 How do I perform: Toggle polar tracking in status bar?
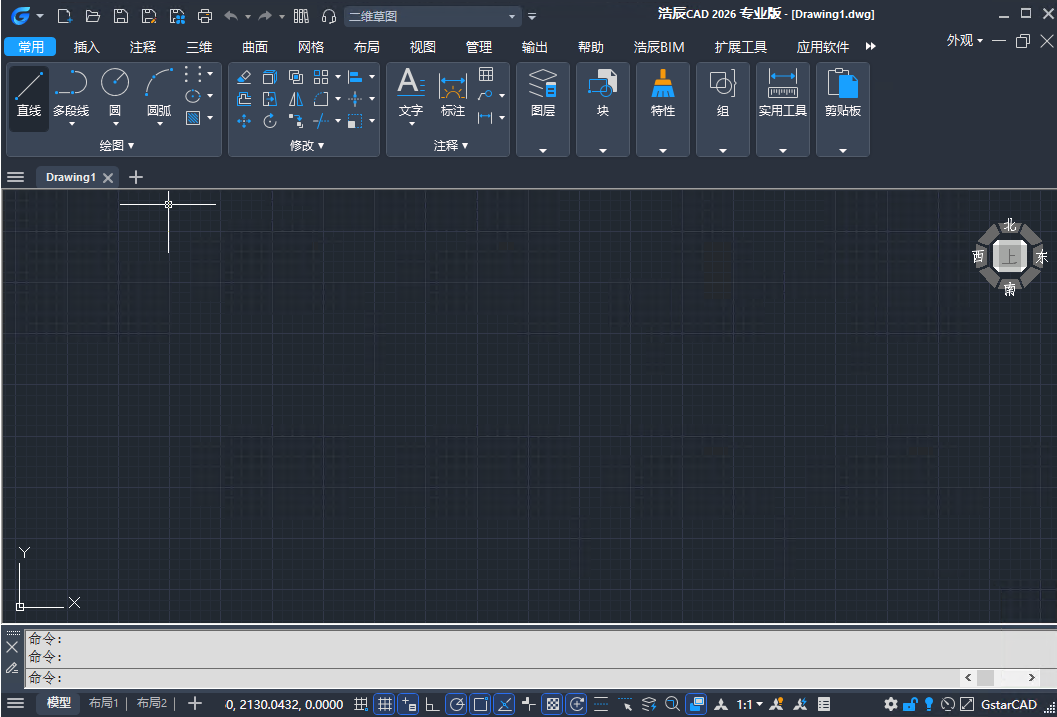[456, 704]
